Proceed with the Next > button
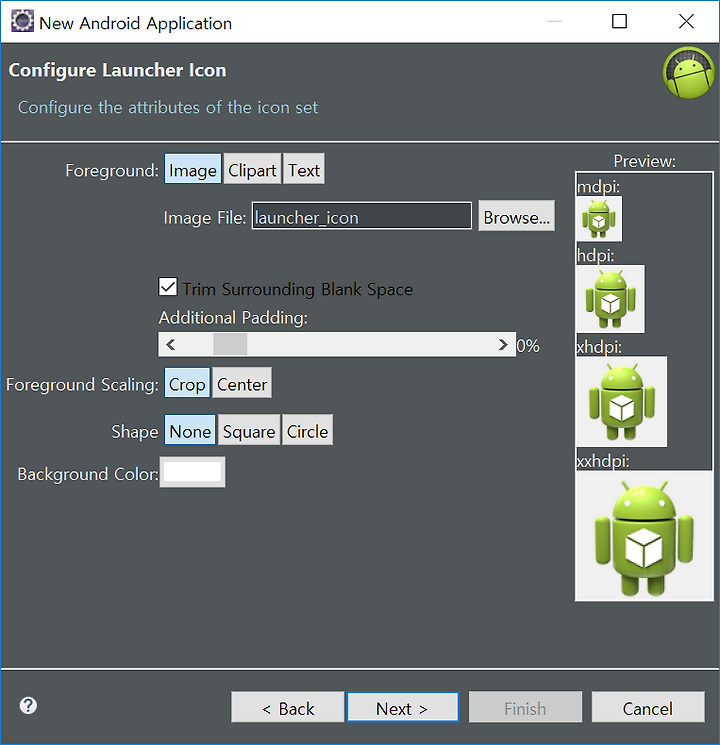Viewport: 720px width, 745px height. (x=403, y=708)
